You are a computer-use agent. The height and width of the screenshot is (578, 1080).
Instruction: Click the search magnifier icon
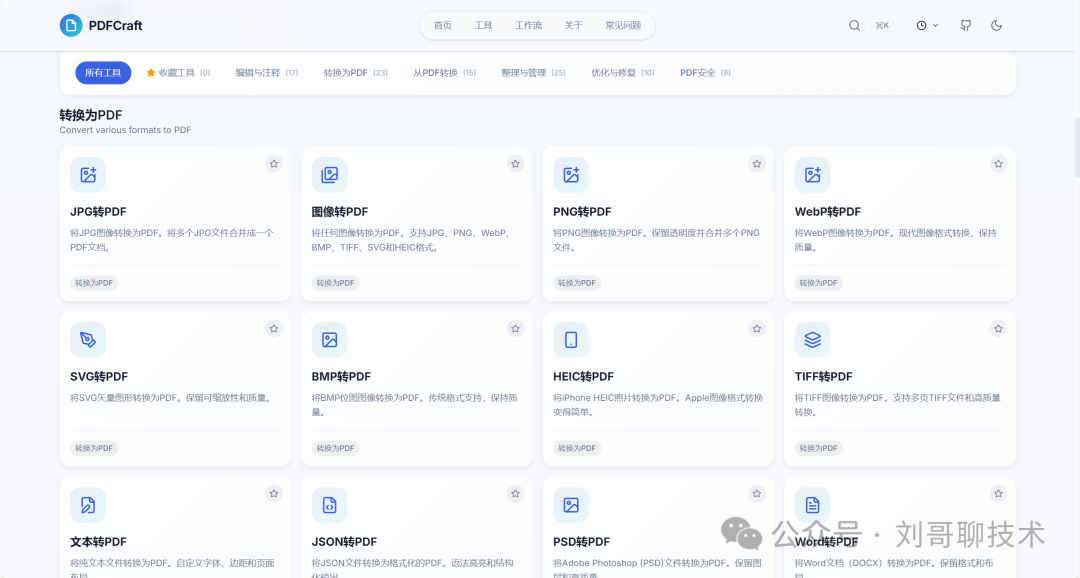854,25
